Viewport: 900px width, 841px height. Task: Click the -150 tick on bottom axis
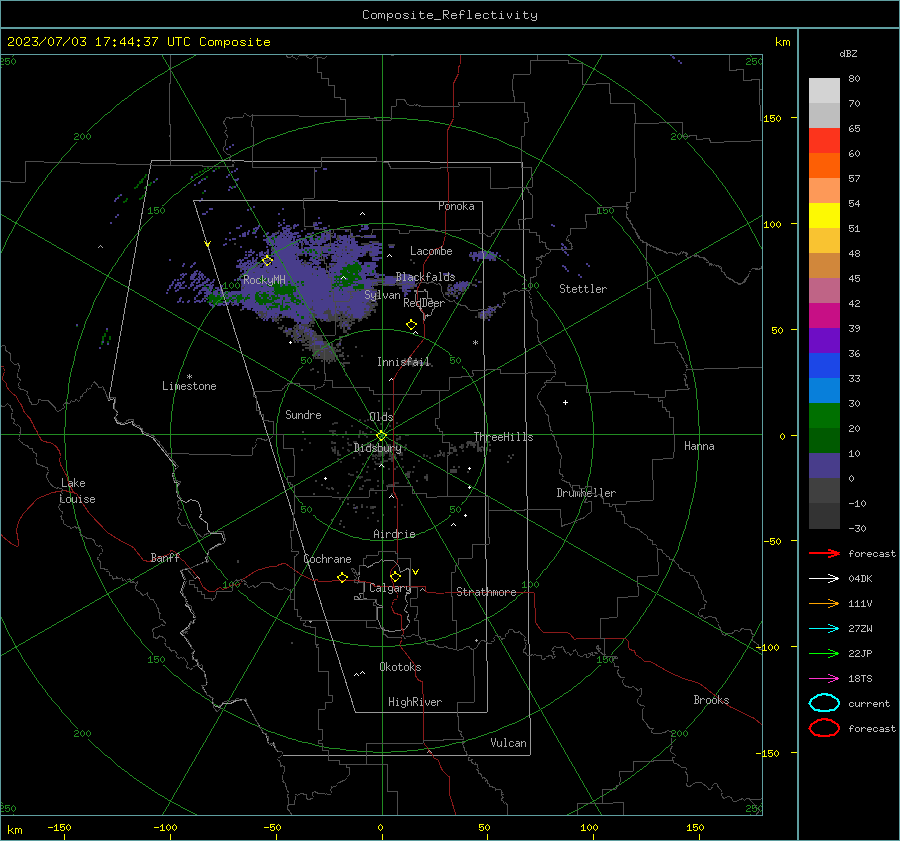pyautogui.click(x=59, y=827)
